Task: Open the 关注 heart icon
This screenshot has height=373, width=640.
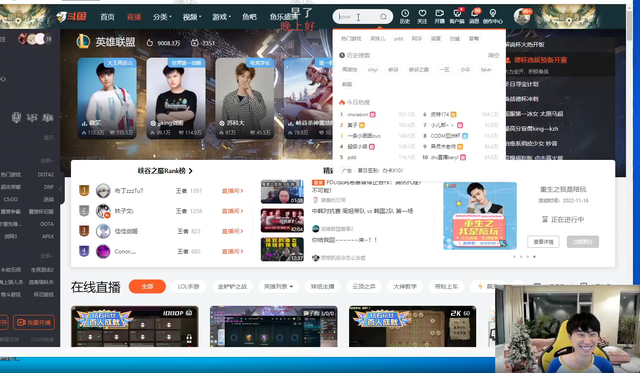Action: click(422, 16)
